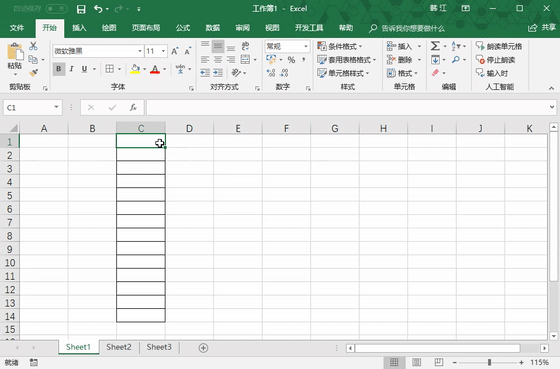
Task: Collapse the ribbon with chevron
Action: click(x=551, y=88)
